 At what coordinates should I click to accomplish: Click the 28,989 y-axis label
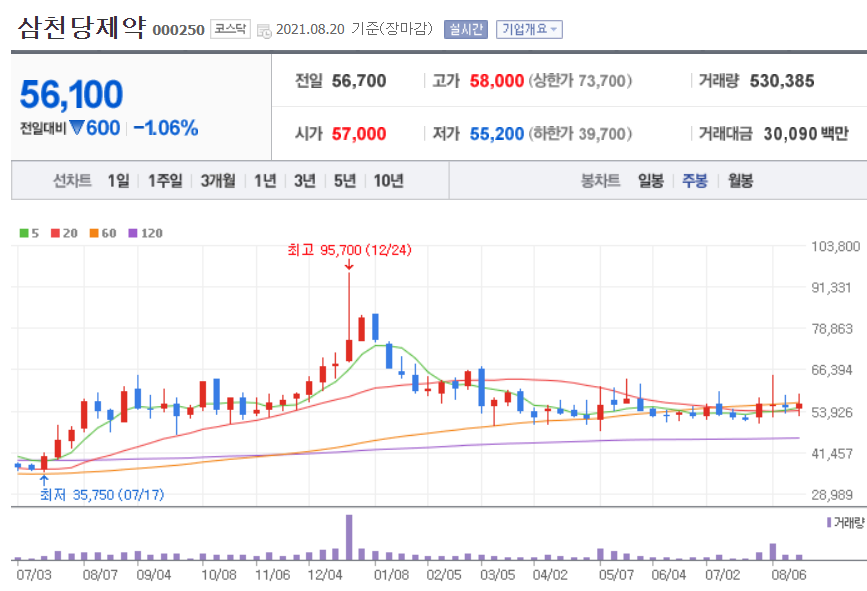click(x=832, y=495)
